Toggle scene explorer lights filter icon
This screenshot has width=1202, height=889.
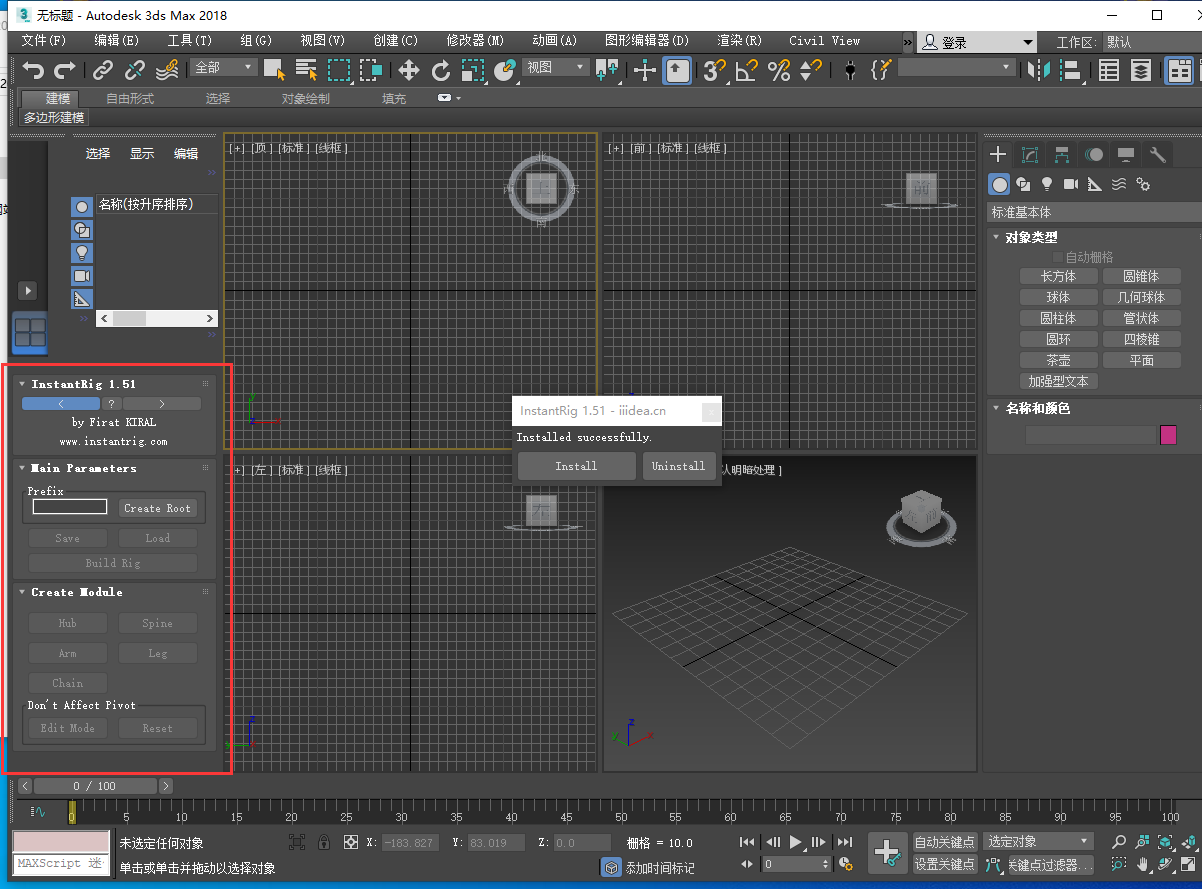click(x=82, y=252)
